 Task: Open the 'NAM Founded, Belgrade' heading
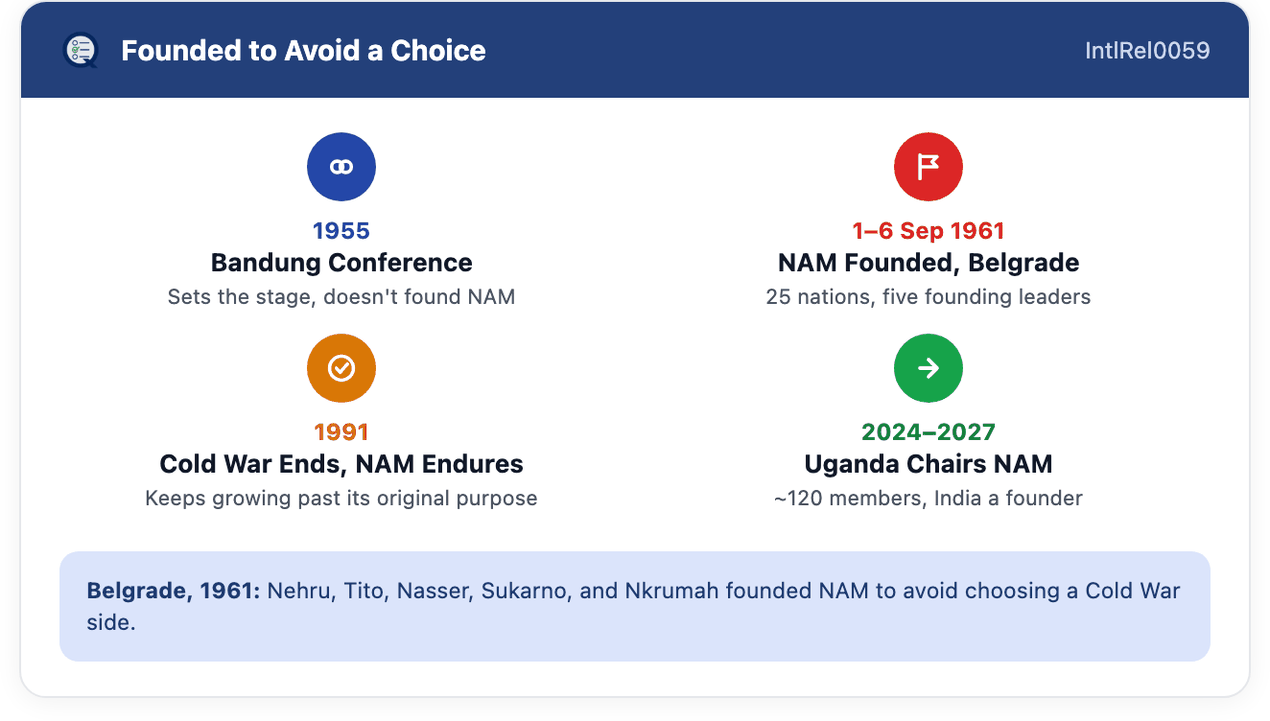(x=928, y=263)
